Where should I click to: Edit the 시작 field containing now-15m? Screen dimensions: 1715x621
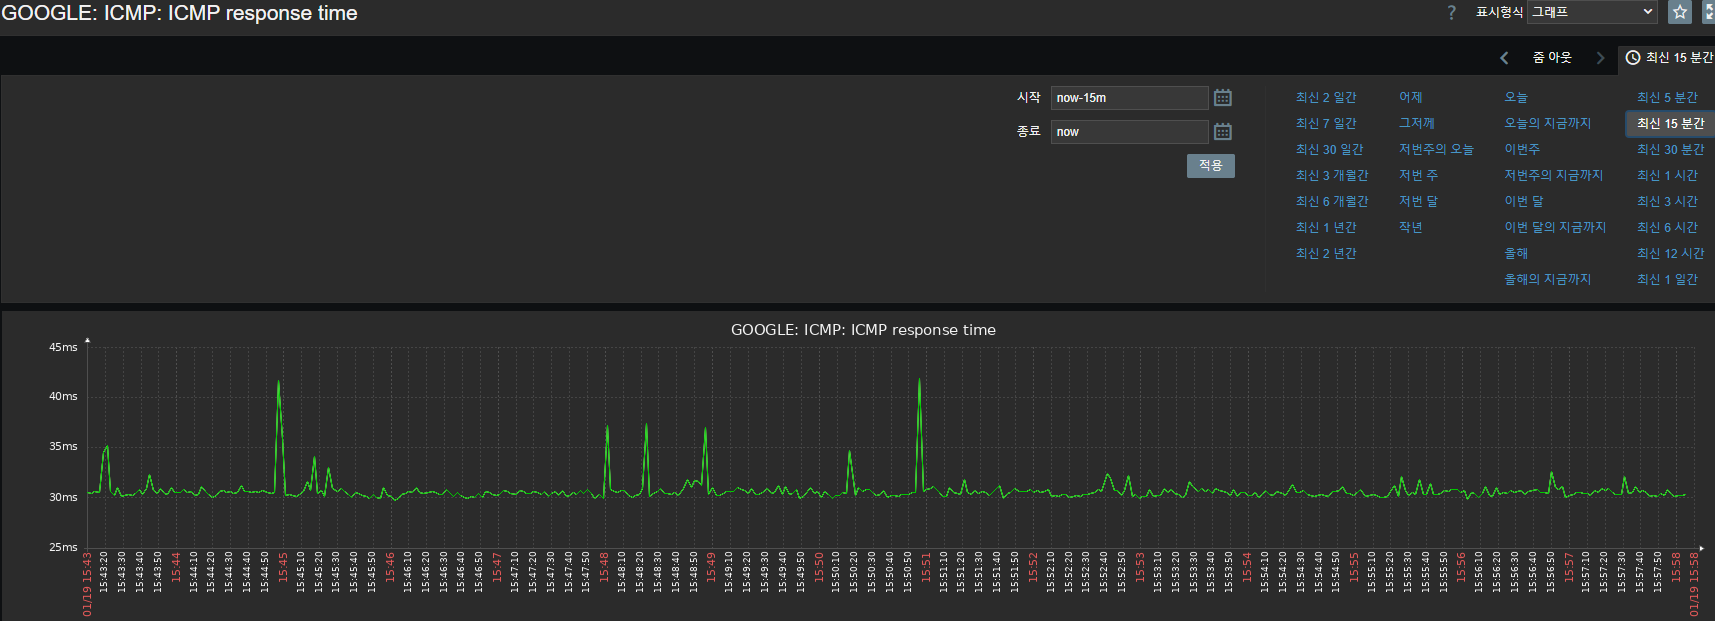coord(1129,98)
